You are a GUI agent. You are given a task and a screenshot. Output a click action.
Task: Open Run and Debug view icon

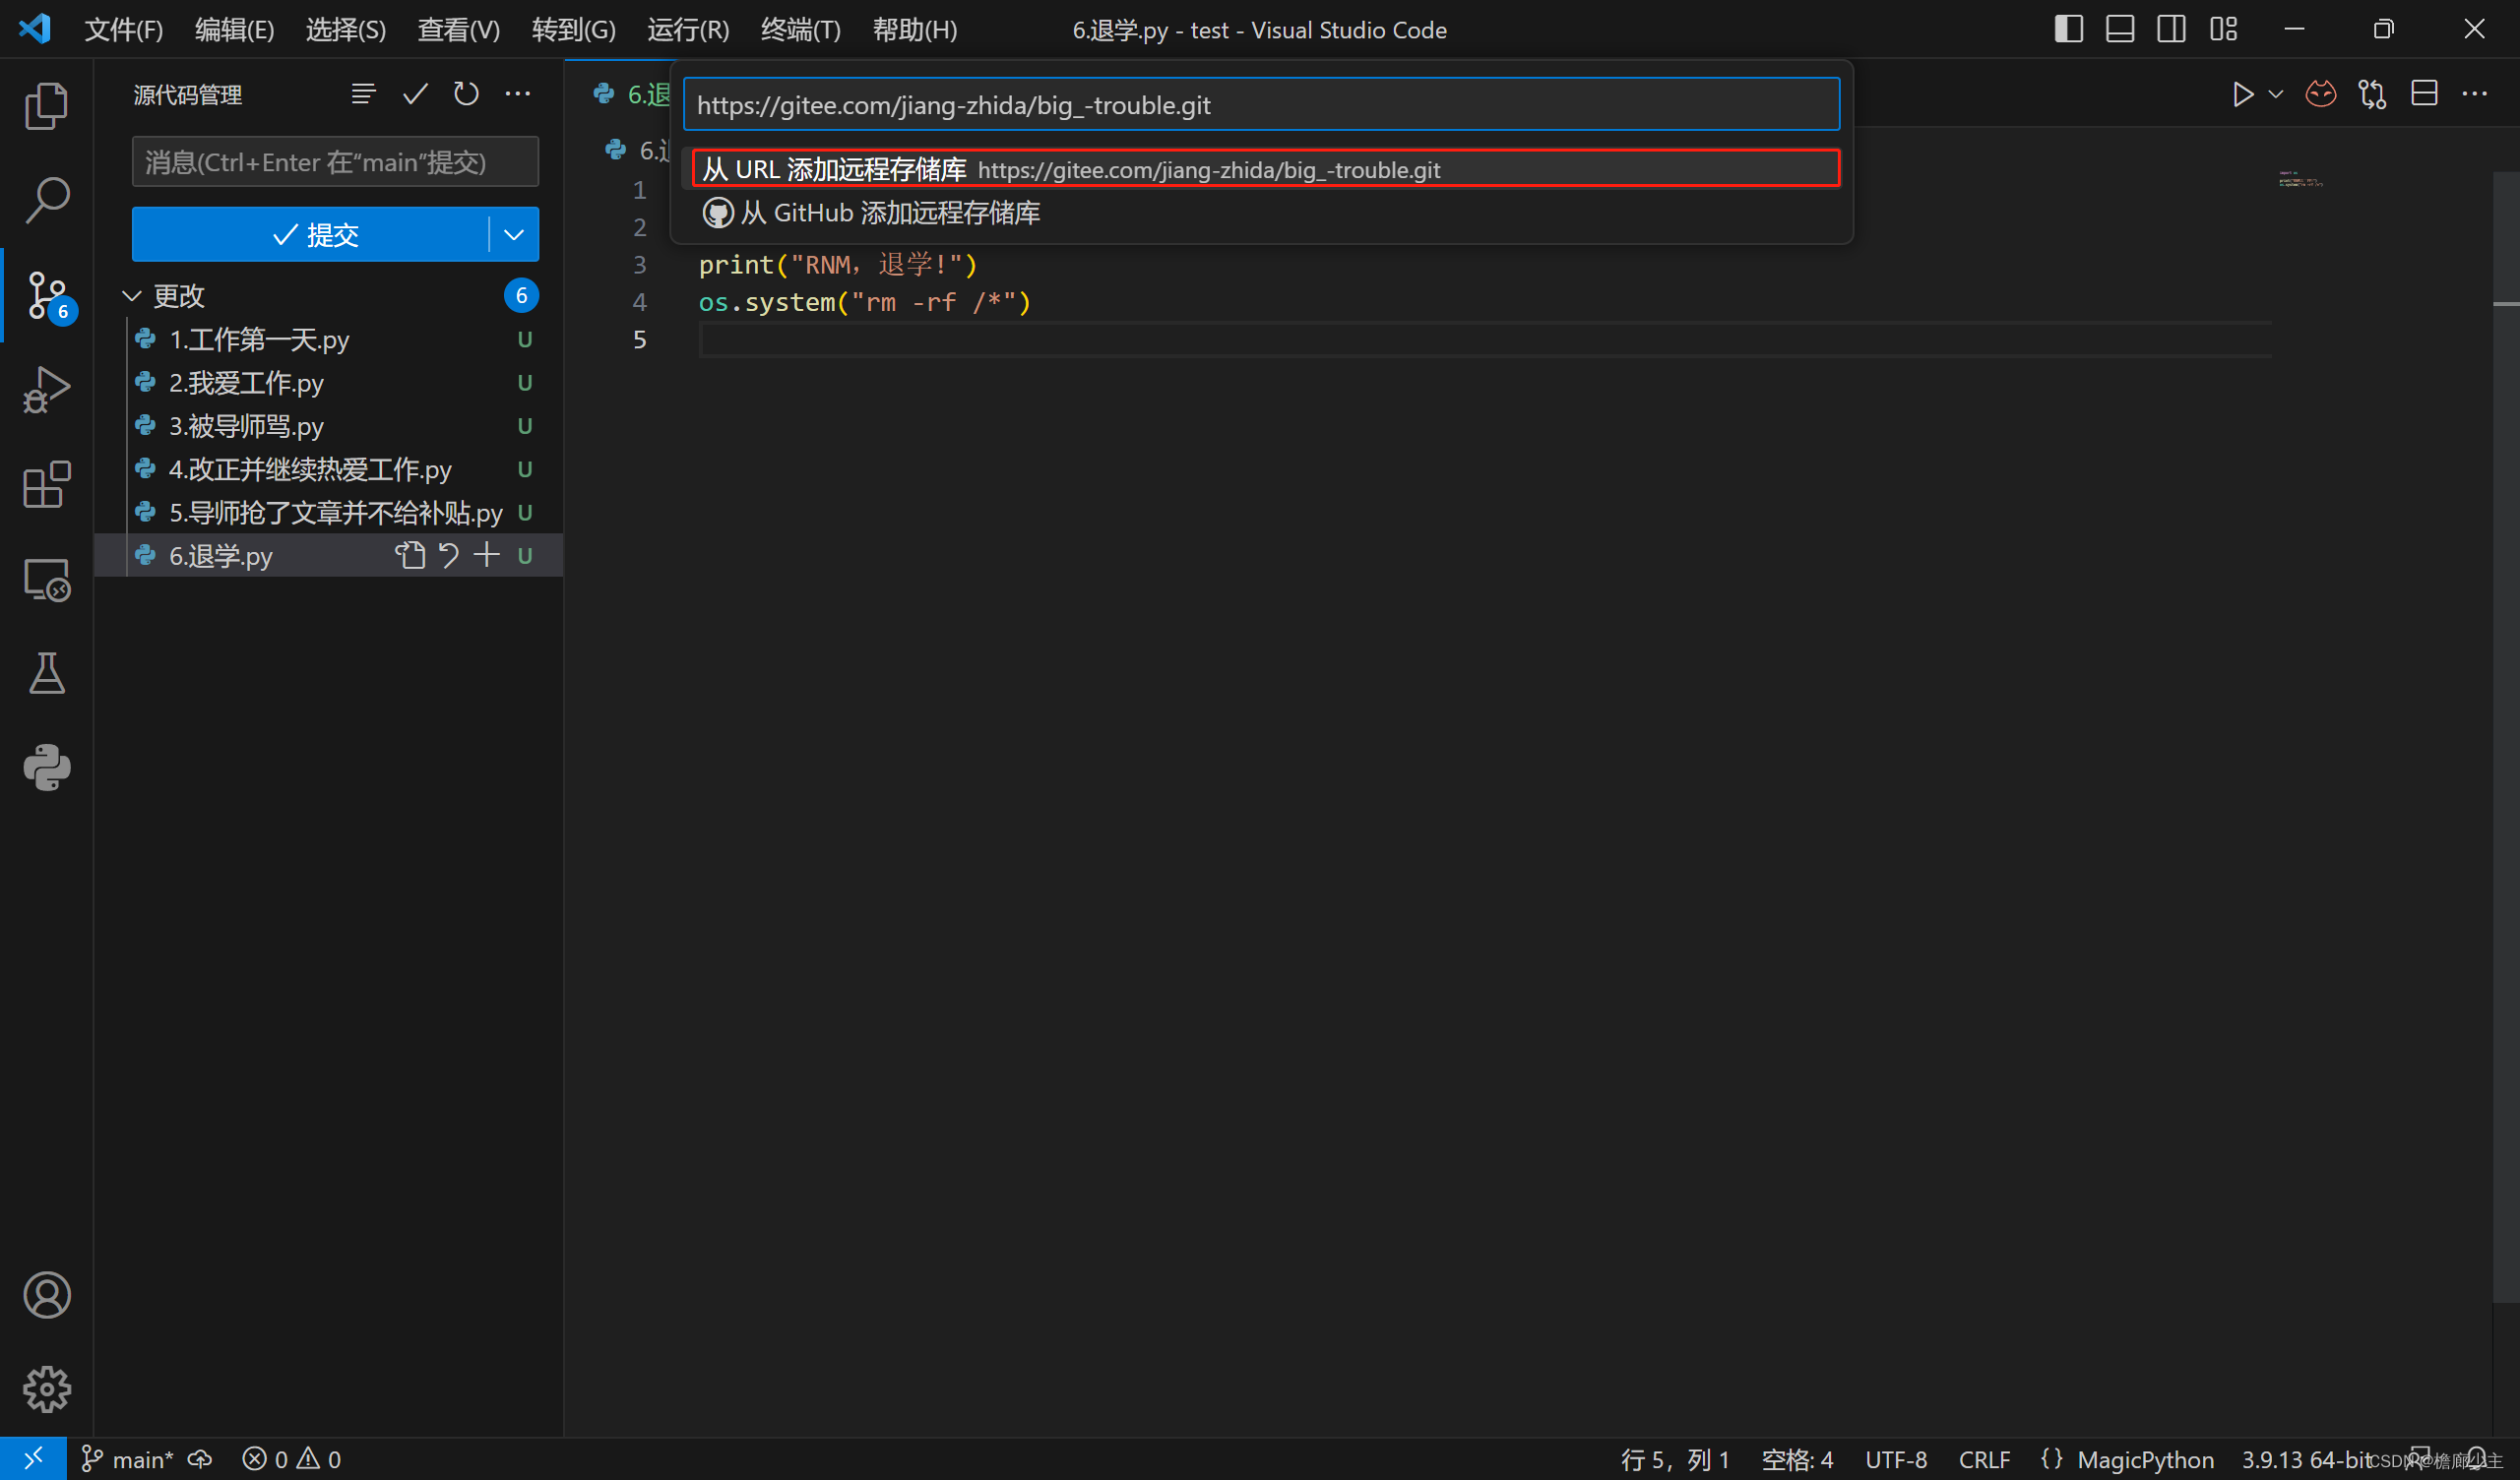pos(46,390)
